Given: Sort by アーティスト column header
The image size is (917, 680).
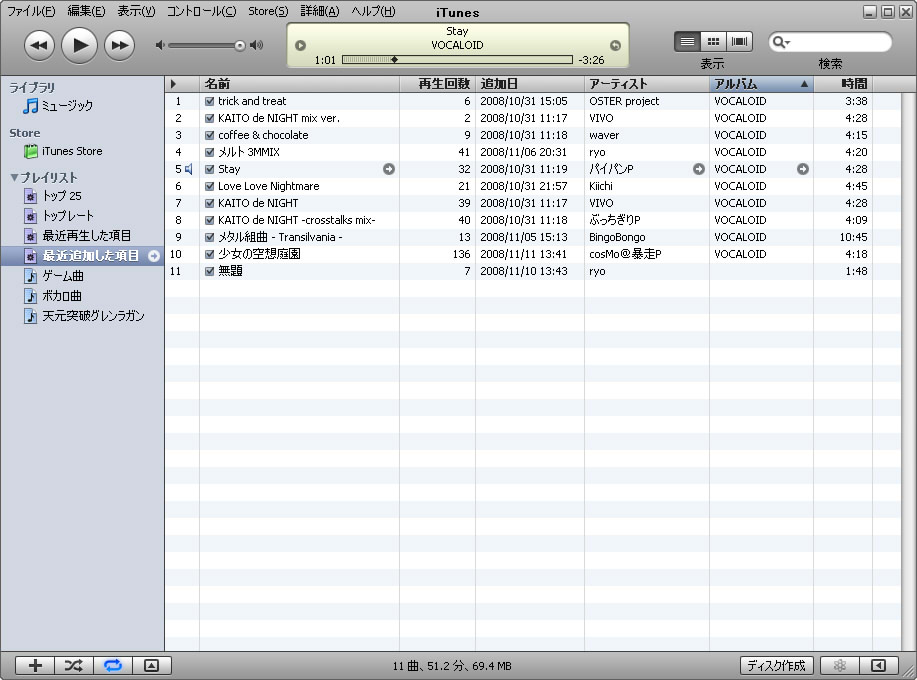Looking at the screenshot, I should (x=647, y=84).
